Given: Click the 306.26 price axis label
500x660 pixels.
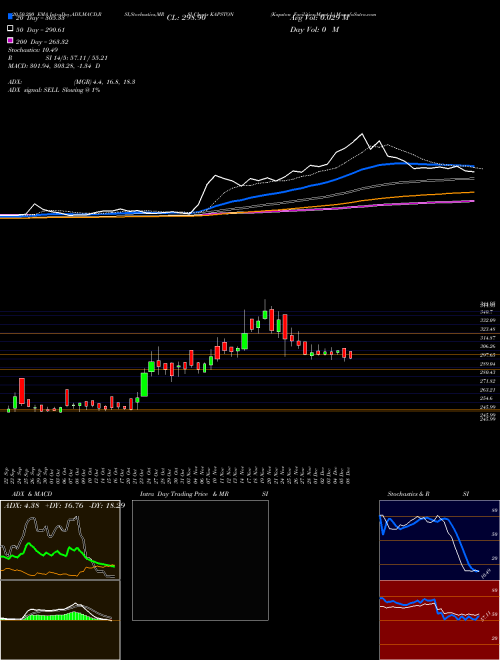Looking at the screenshot, I should coord(489,346).
